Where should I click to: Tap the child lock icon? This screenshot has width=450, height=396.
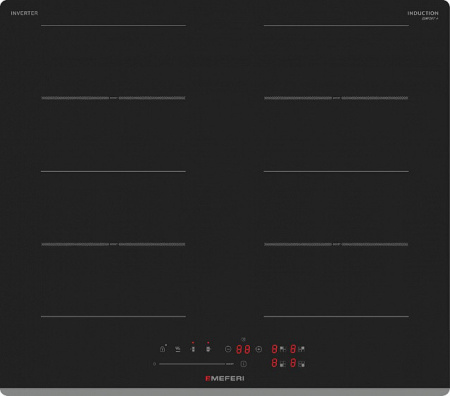point(162,349)
